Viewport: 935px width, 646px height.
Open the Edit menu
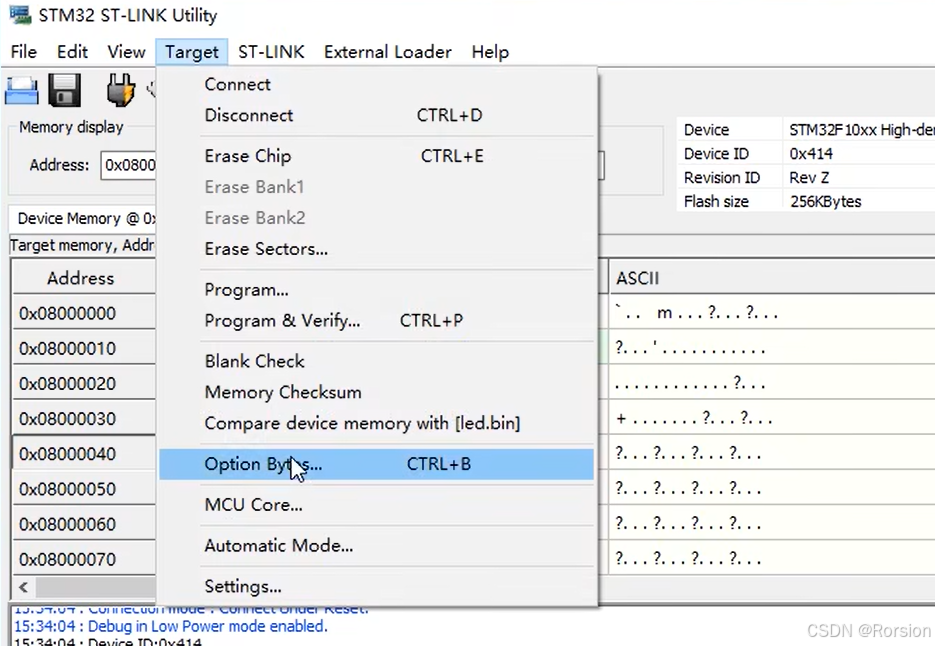(x=72, y=52)
